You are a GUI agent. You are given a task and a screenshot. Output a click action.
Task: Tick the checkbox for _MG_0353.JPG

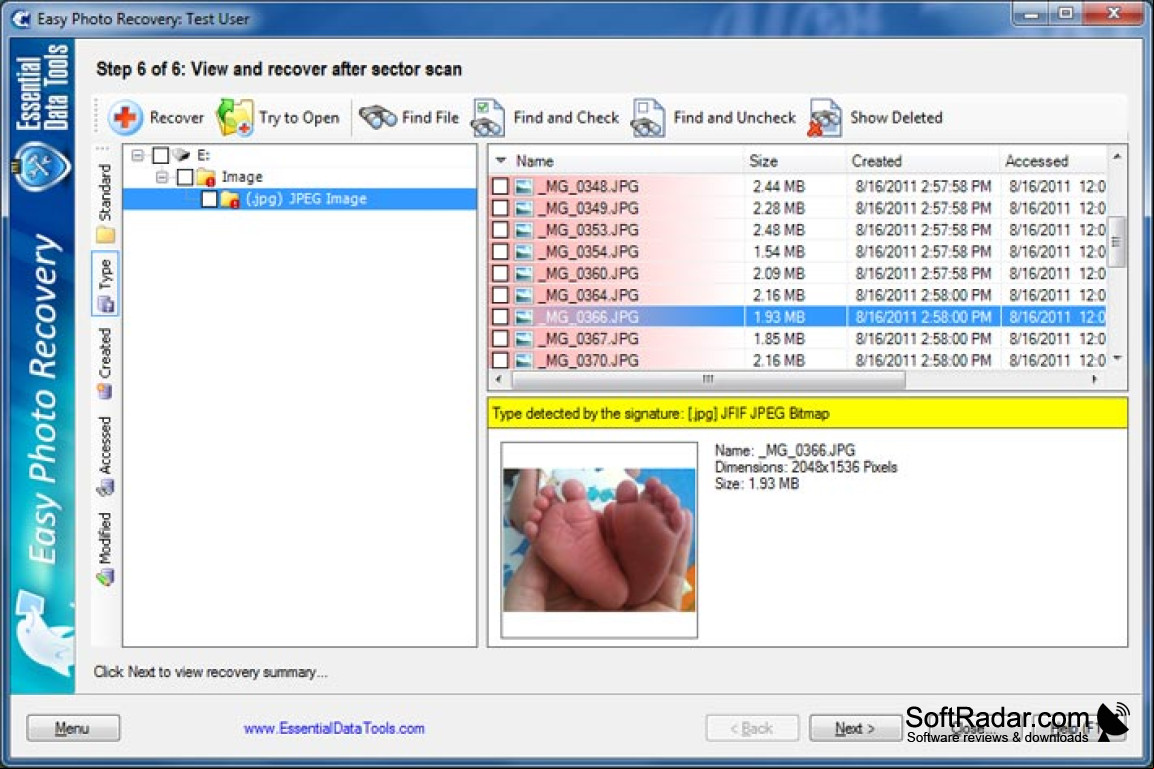click(x=500, y=230)
